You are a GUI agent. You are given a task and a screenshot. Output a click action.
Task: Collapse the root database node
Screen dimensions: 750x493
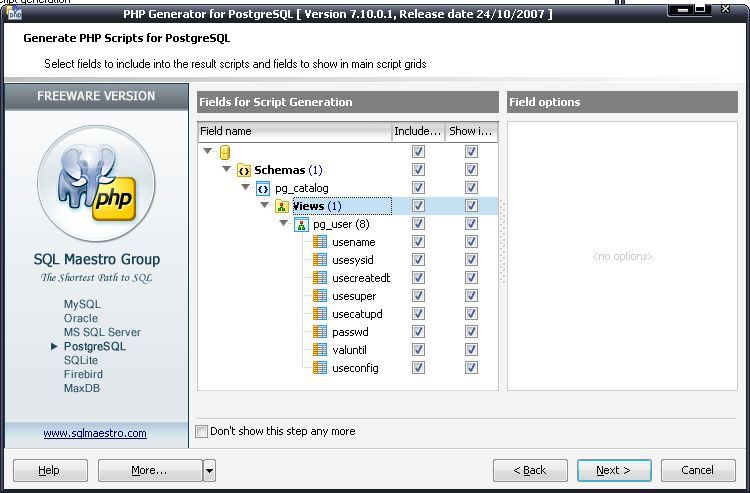(x=208, y=151)
